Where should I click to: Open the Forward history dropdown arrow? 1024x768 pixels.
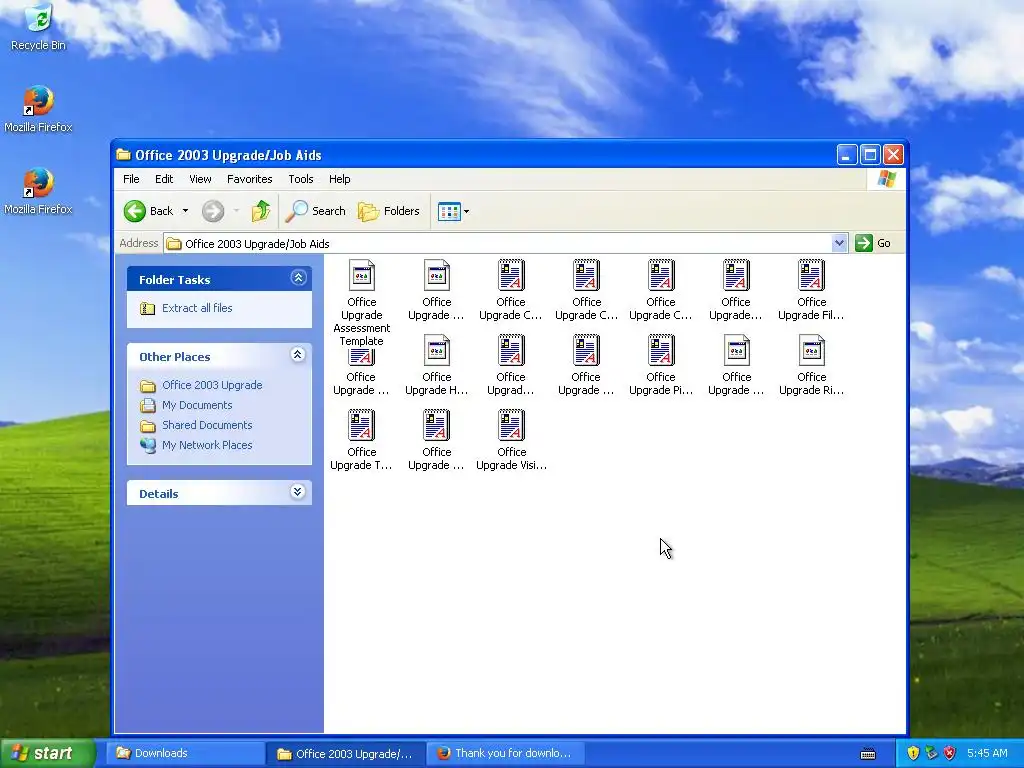click(236, 211)
